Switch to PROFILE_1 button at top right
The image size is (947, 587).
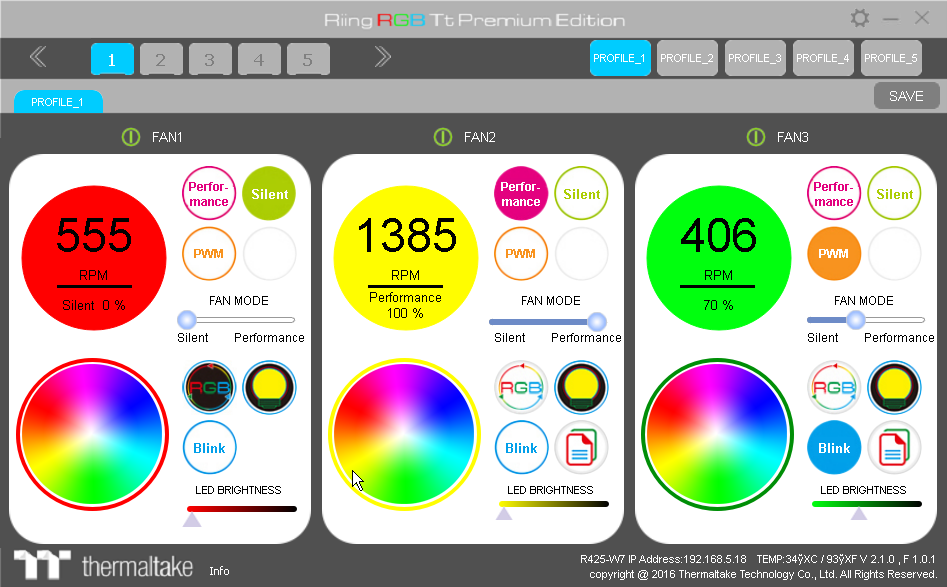pyautogui.click(x=620, y=58)
